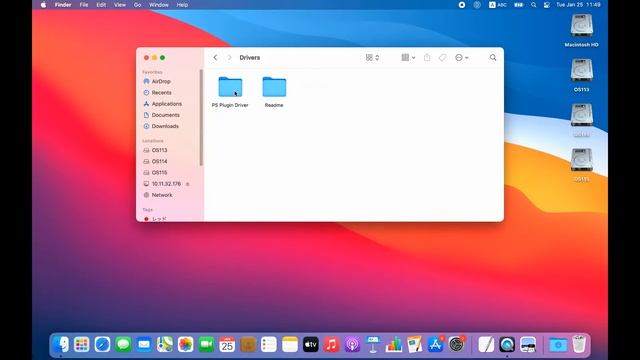The width and height of the screenshot is (640, 360).
Task: Click the battery status icon
Action: pos(519,5)
